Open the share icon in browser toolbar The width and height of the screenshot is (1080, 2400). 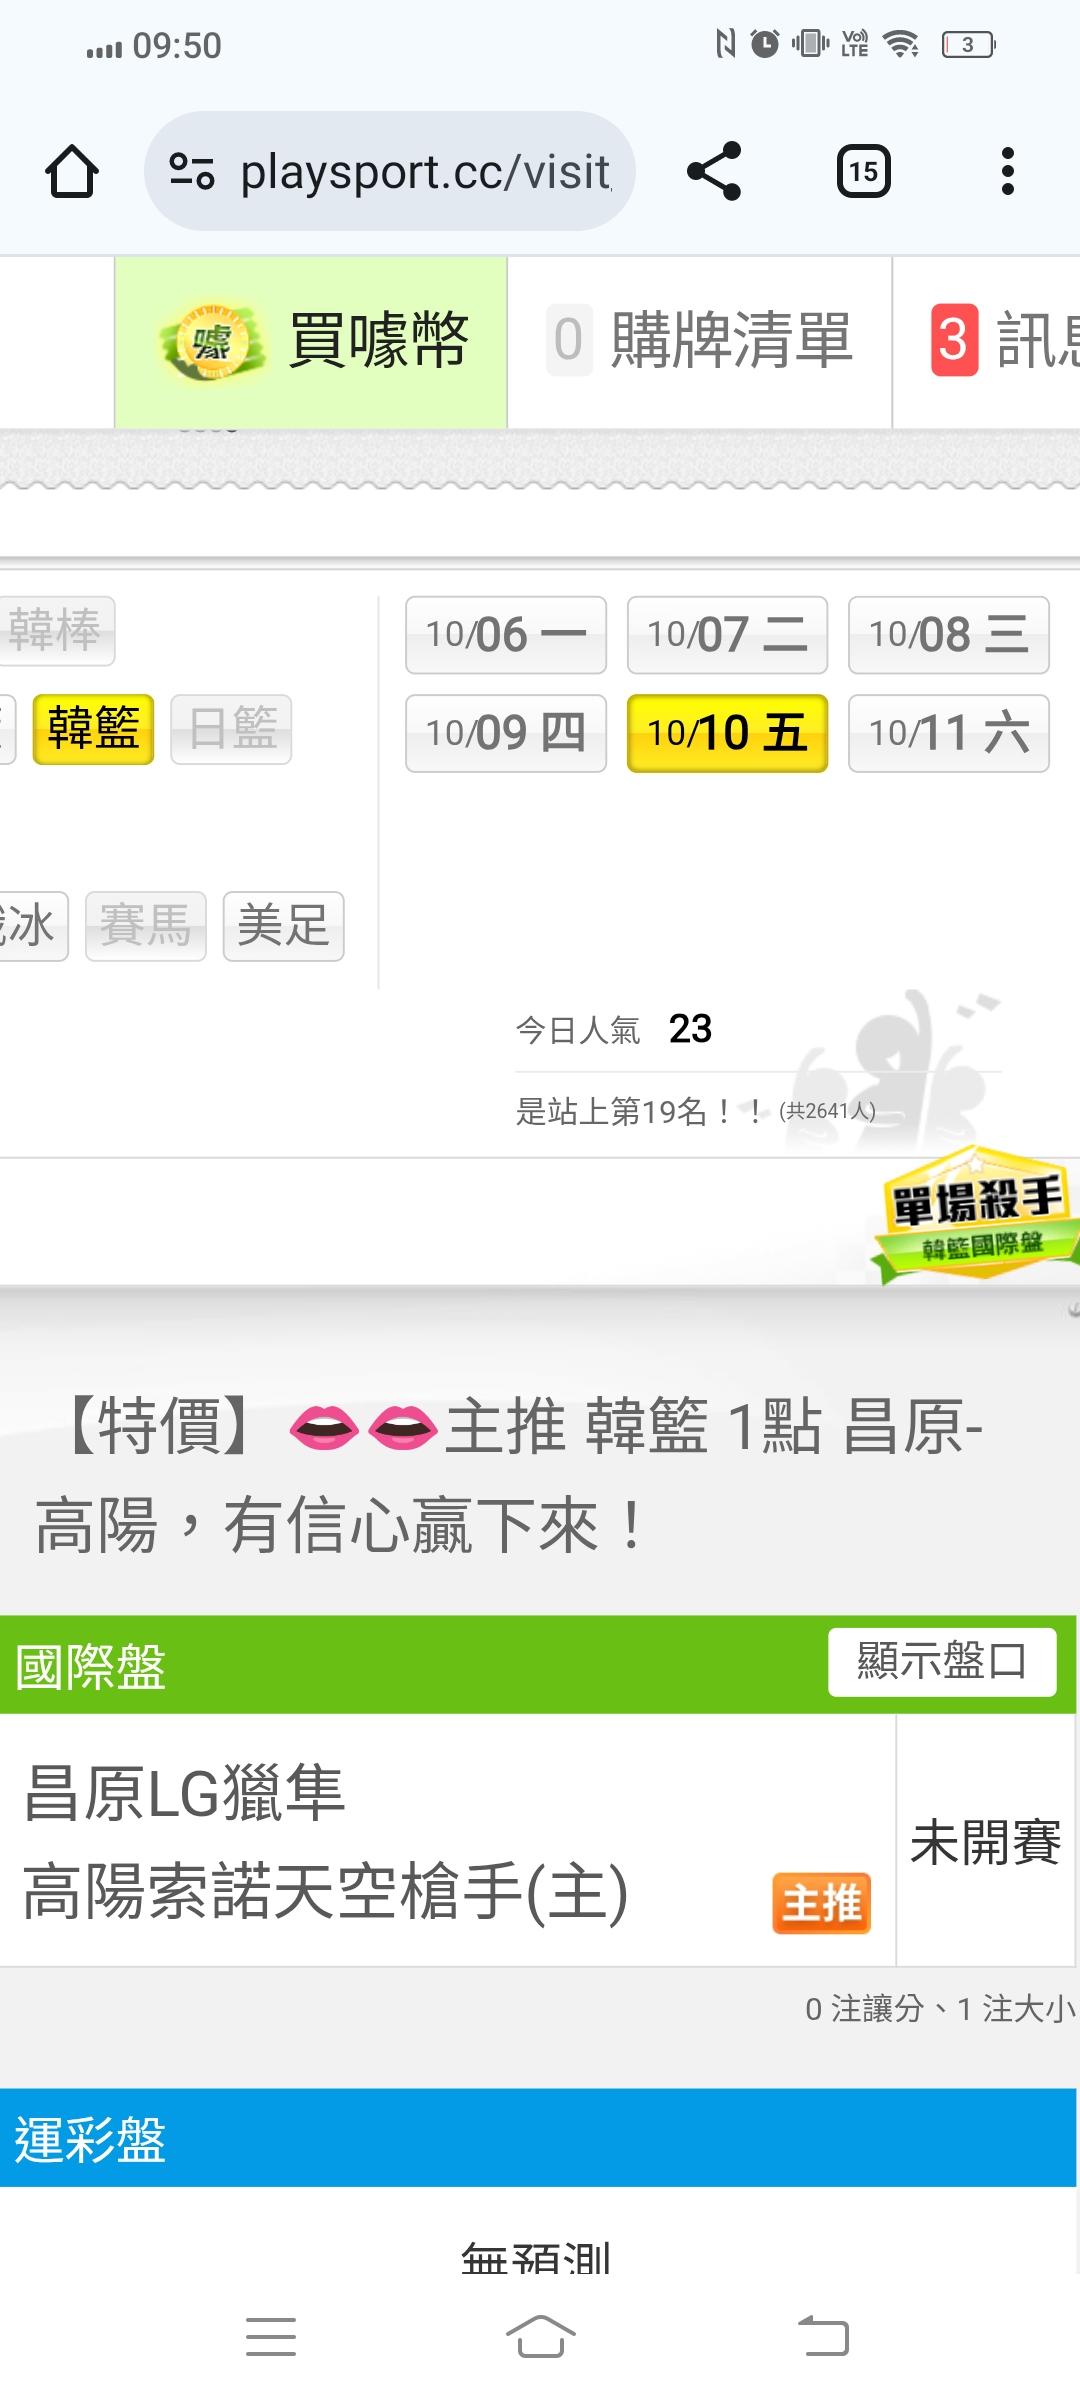coord(714,171)
